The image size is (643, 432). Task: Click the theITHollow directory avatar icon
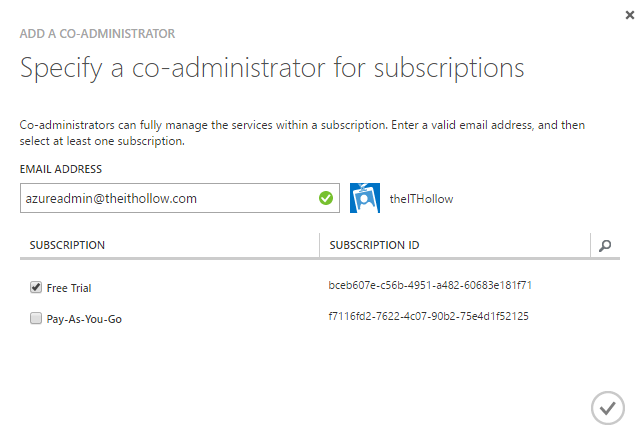coord(365,198)
